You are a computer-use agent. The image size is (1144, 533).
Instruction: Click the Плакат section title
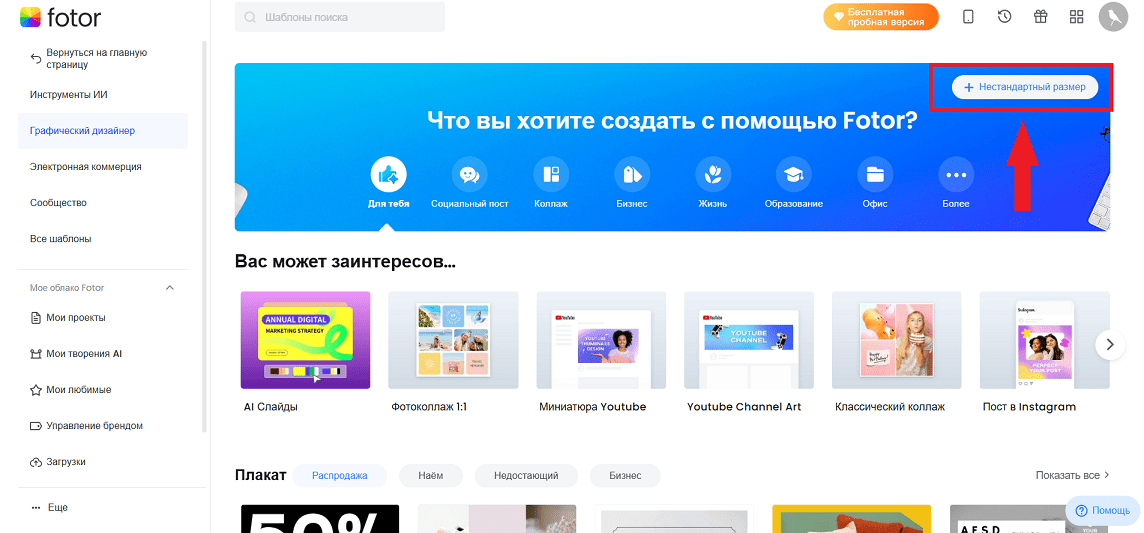point(260,475)
